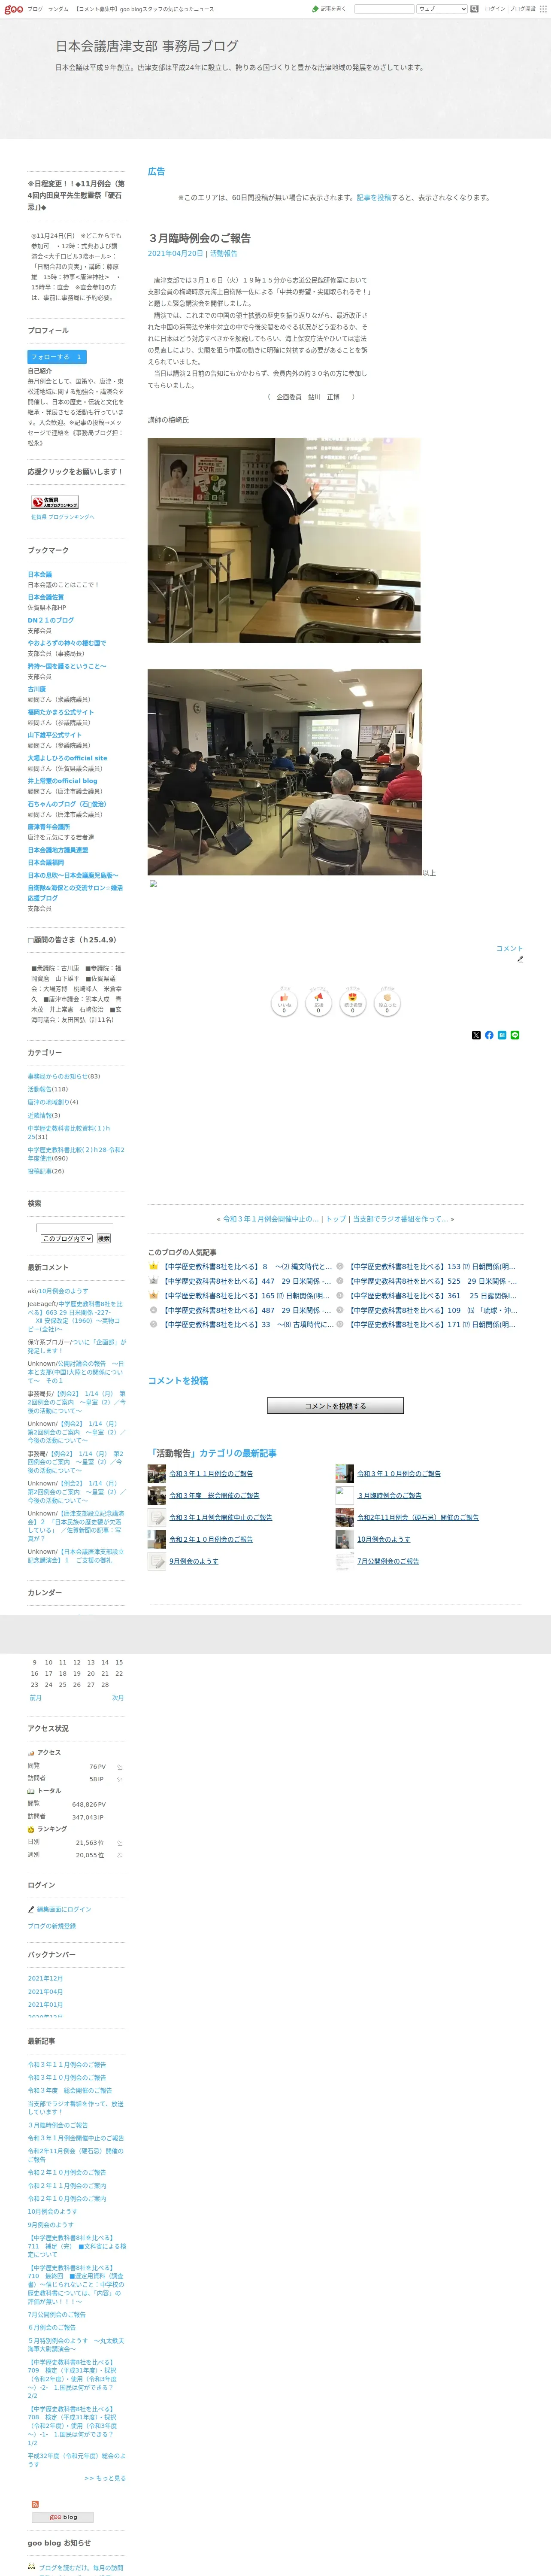Share via Hatena Bookmark icon

tap(502, 1035)
